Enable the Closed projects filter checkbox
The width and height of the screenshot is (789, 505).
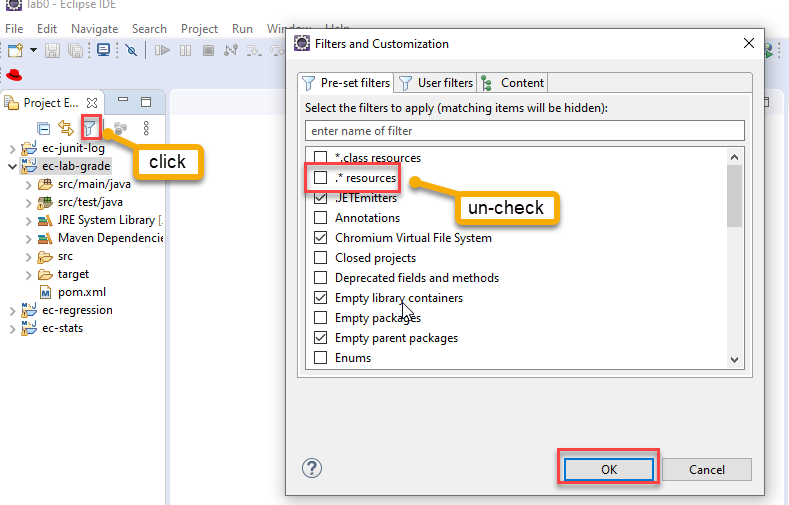321,258
